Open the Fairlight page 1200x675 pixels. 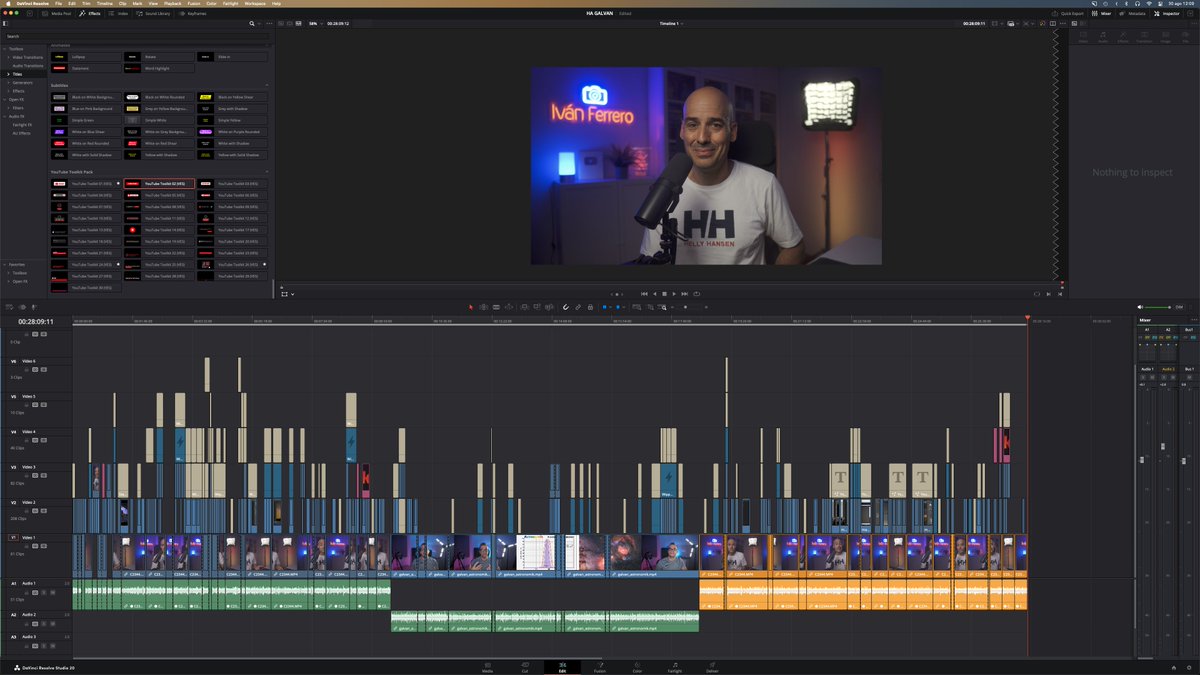(x=673, y=667)
